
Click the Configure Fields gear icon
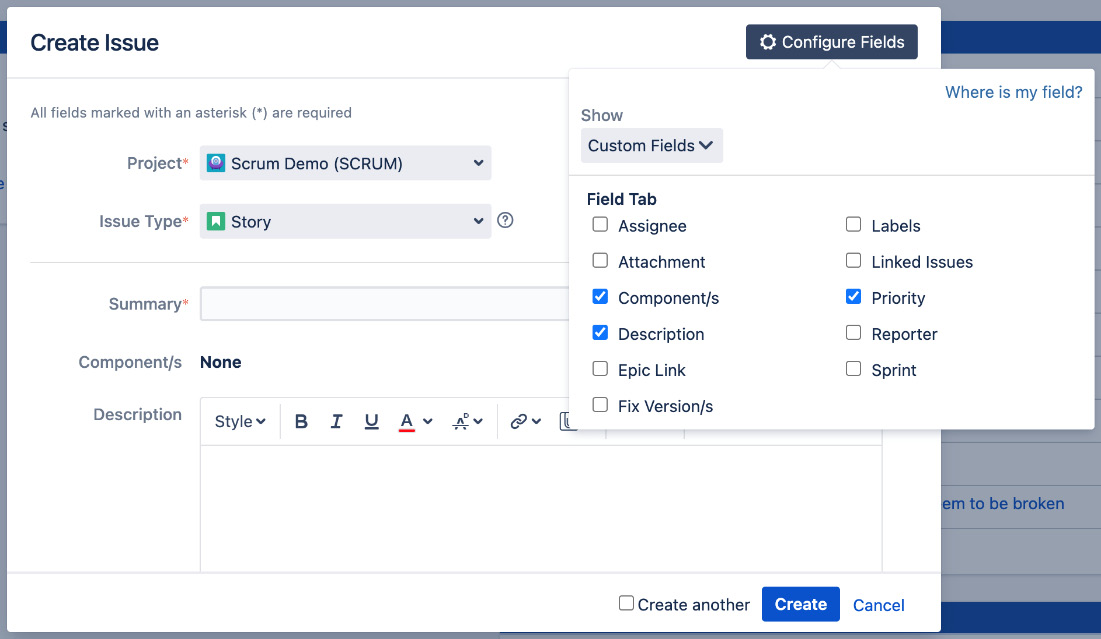click(x=767, y=41)
